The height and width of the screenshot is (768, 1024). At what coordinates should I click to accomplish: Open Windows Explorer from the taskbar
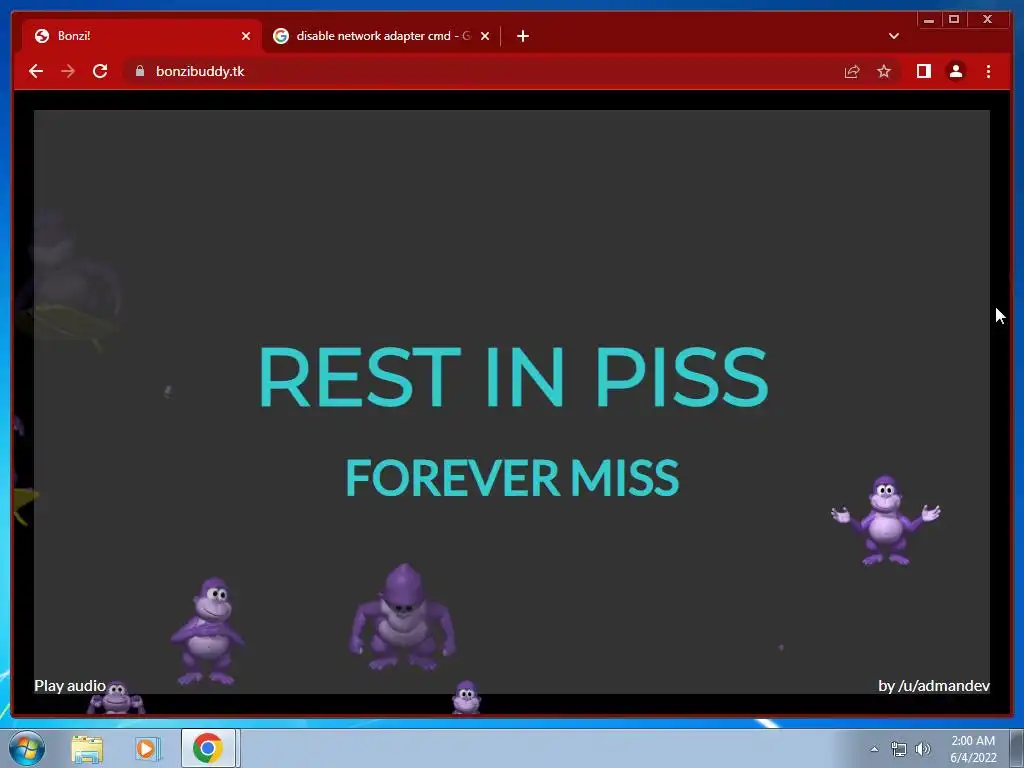tap(87, 748)
